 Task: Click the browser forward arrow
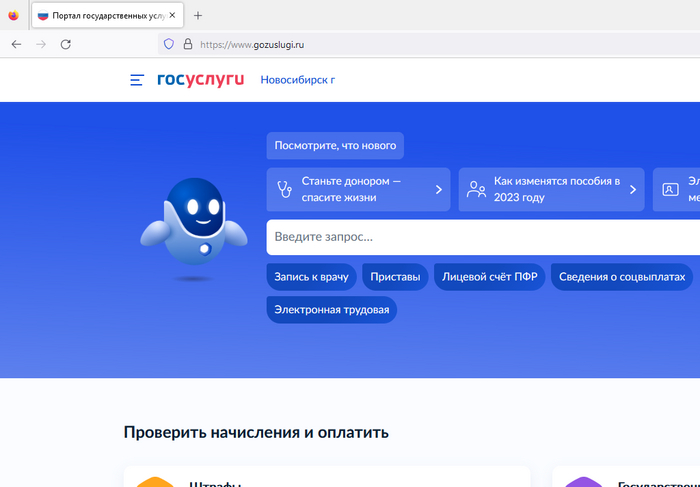pos(41,44)
